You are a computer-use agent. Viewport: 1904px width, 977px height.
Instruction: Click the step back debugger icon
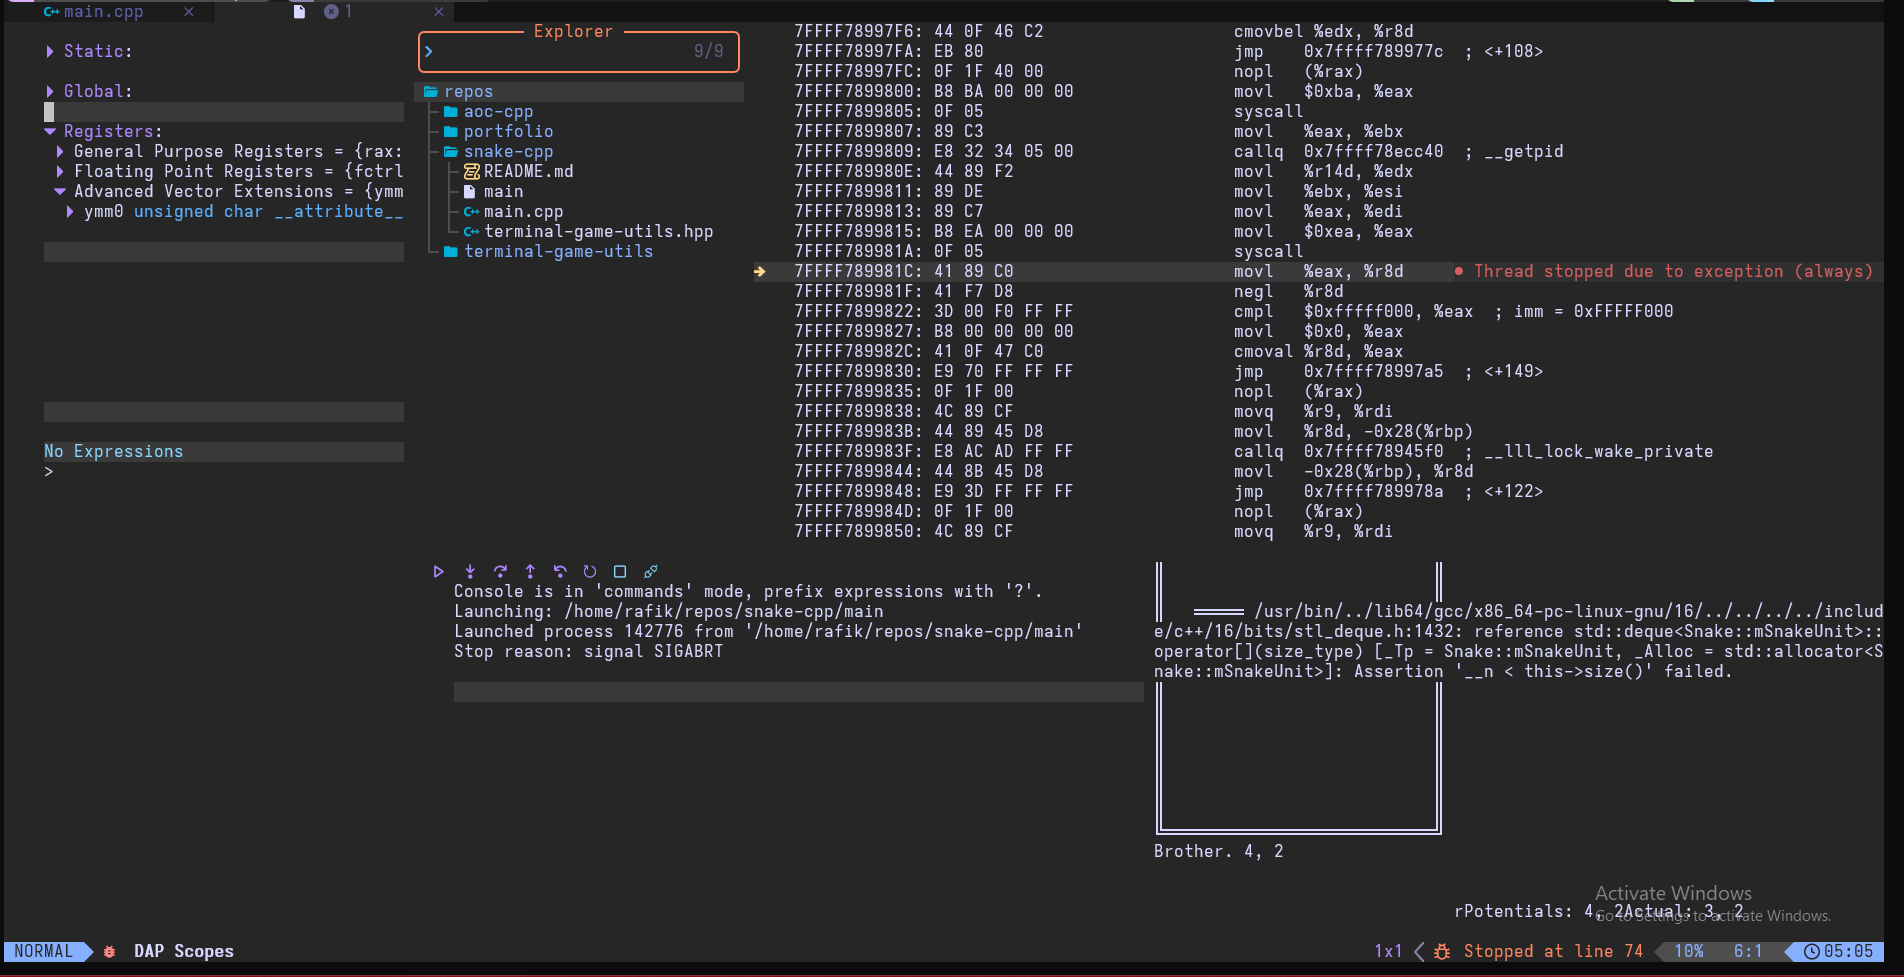(x=560, y=571)
